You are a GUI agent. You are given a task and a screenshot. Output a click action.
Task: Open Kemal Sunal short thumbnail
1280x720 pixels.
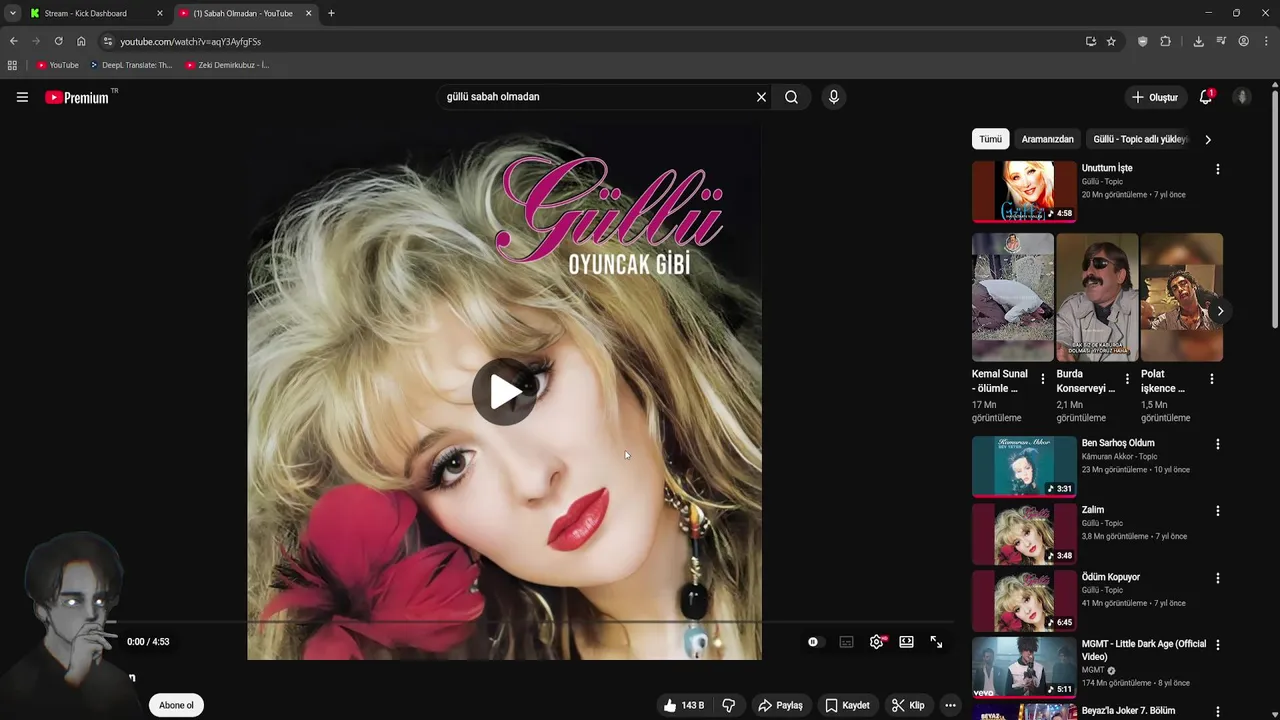click(x=1013, y=297)
